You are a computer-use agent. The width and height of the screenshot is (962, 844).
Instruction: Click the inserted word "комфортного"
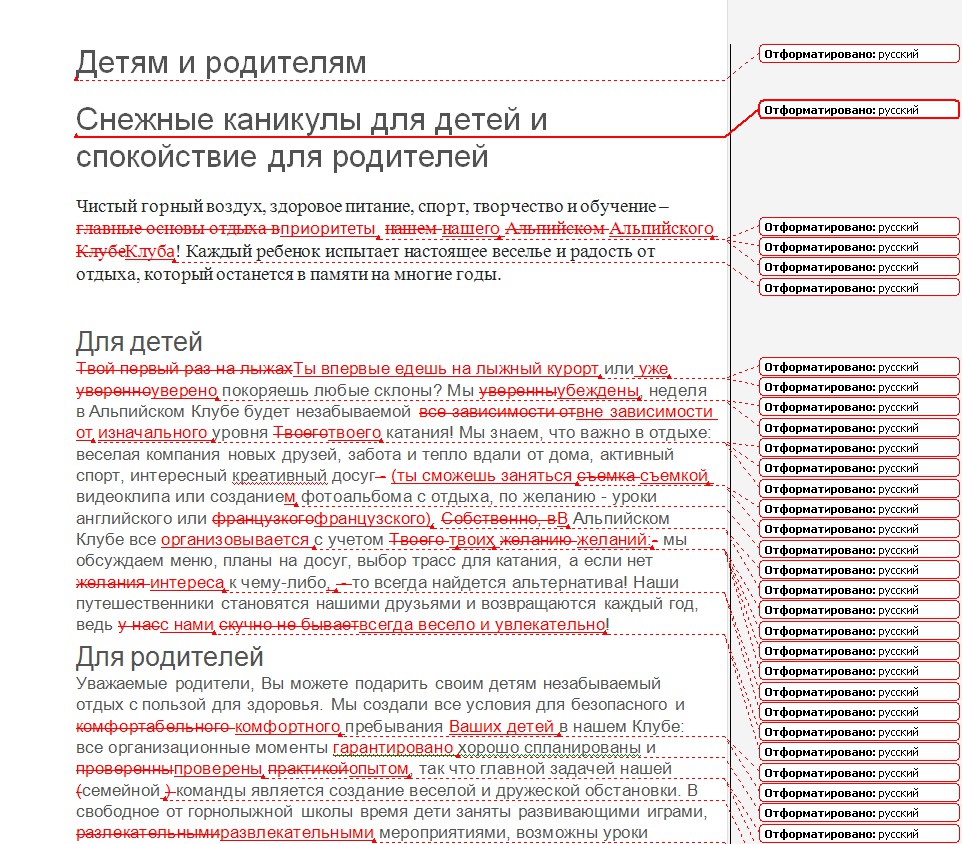288,727
